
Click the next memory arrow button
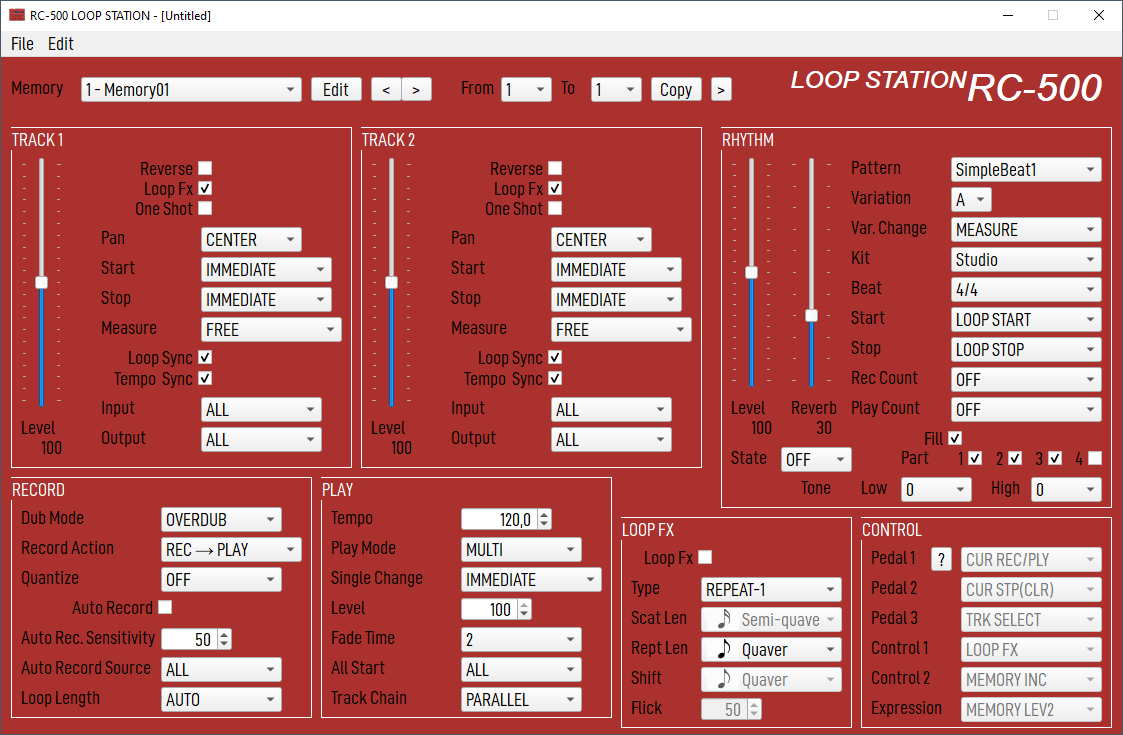tap(415, 90)
